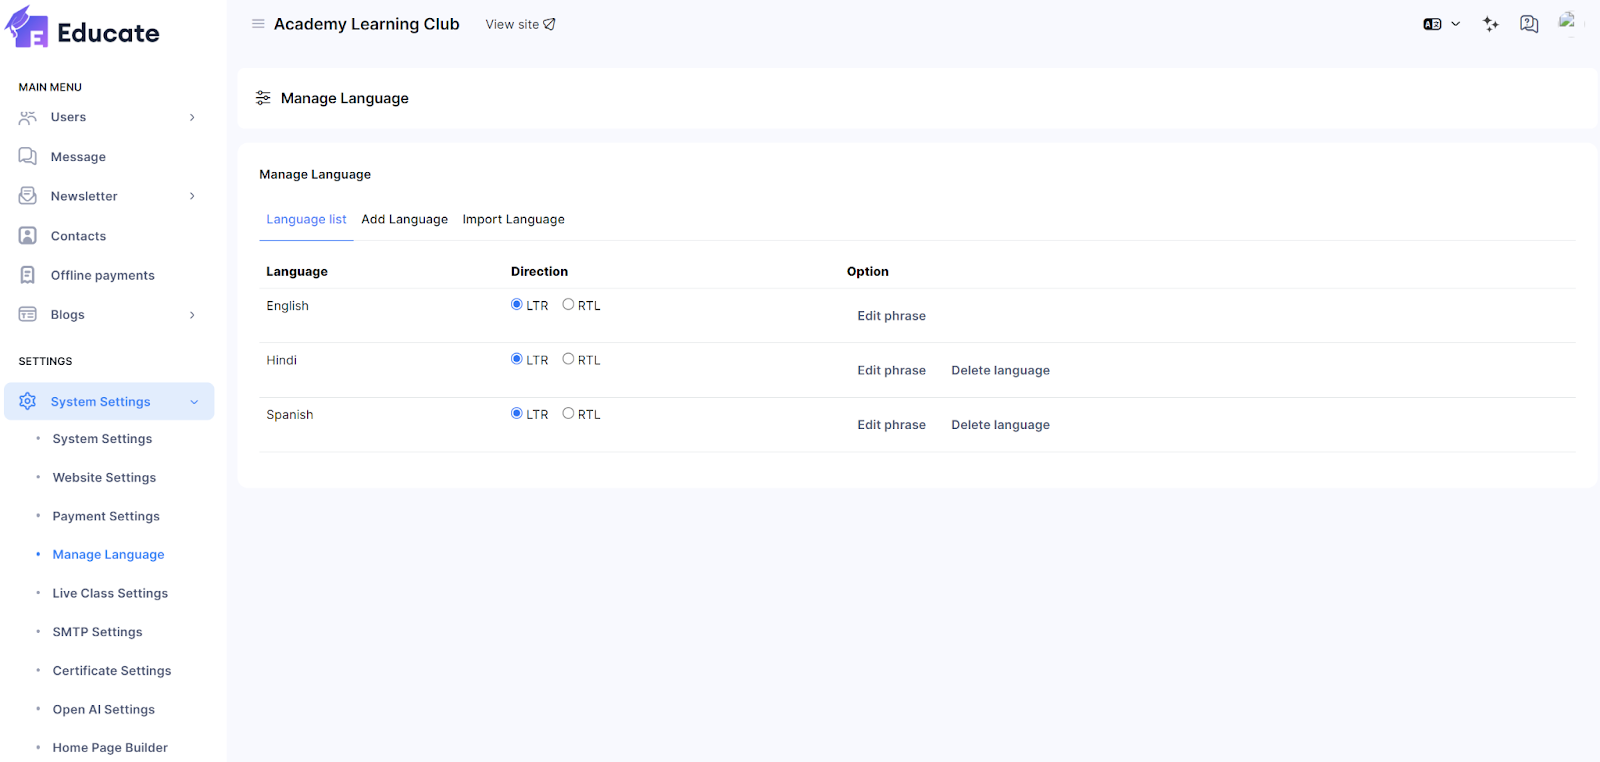
Task: Open the language switcher icon in header
Action: (x=1432, y=24)
